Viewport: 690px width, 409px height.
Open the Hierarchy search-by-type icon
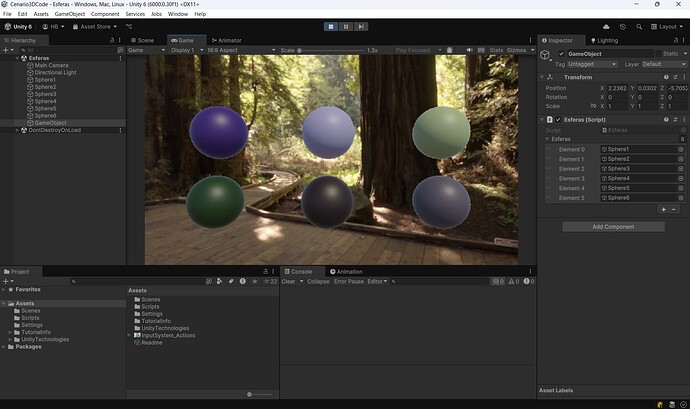click(120, 50)
